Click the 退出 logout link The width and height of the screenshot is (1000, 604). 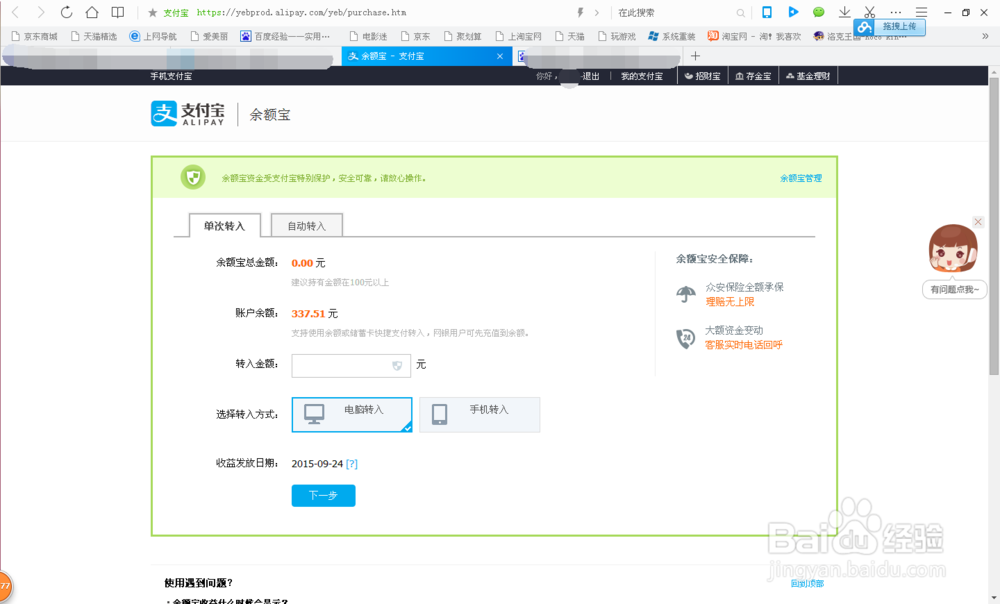click(591, 76)
